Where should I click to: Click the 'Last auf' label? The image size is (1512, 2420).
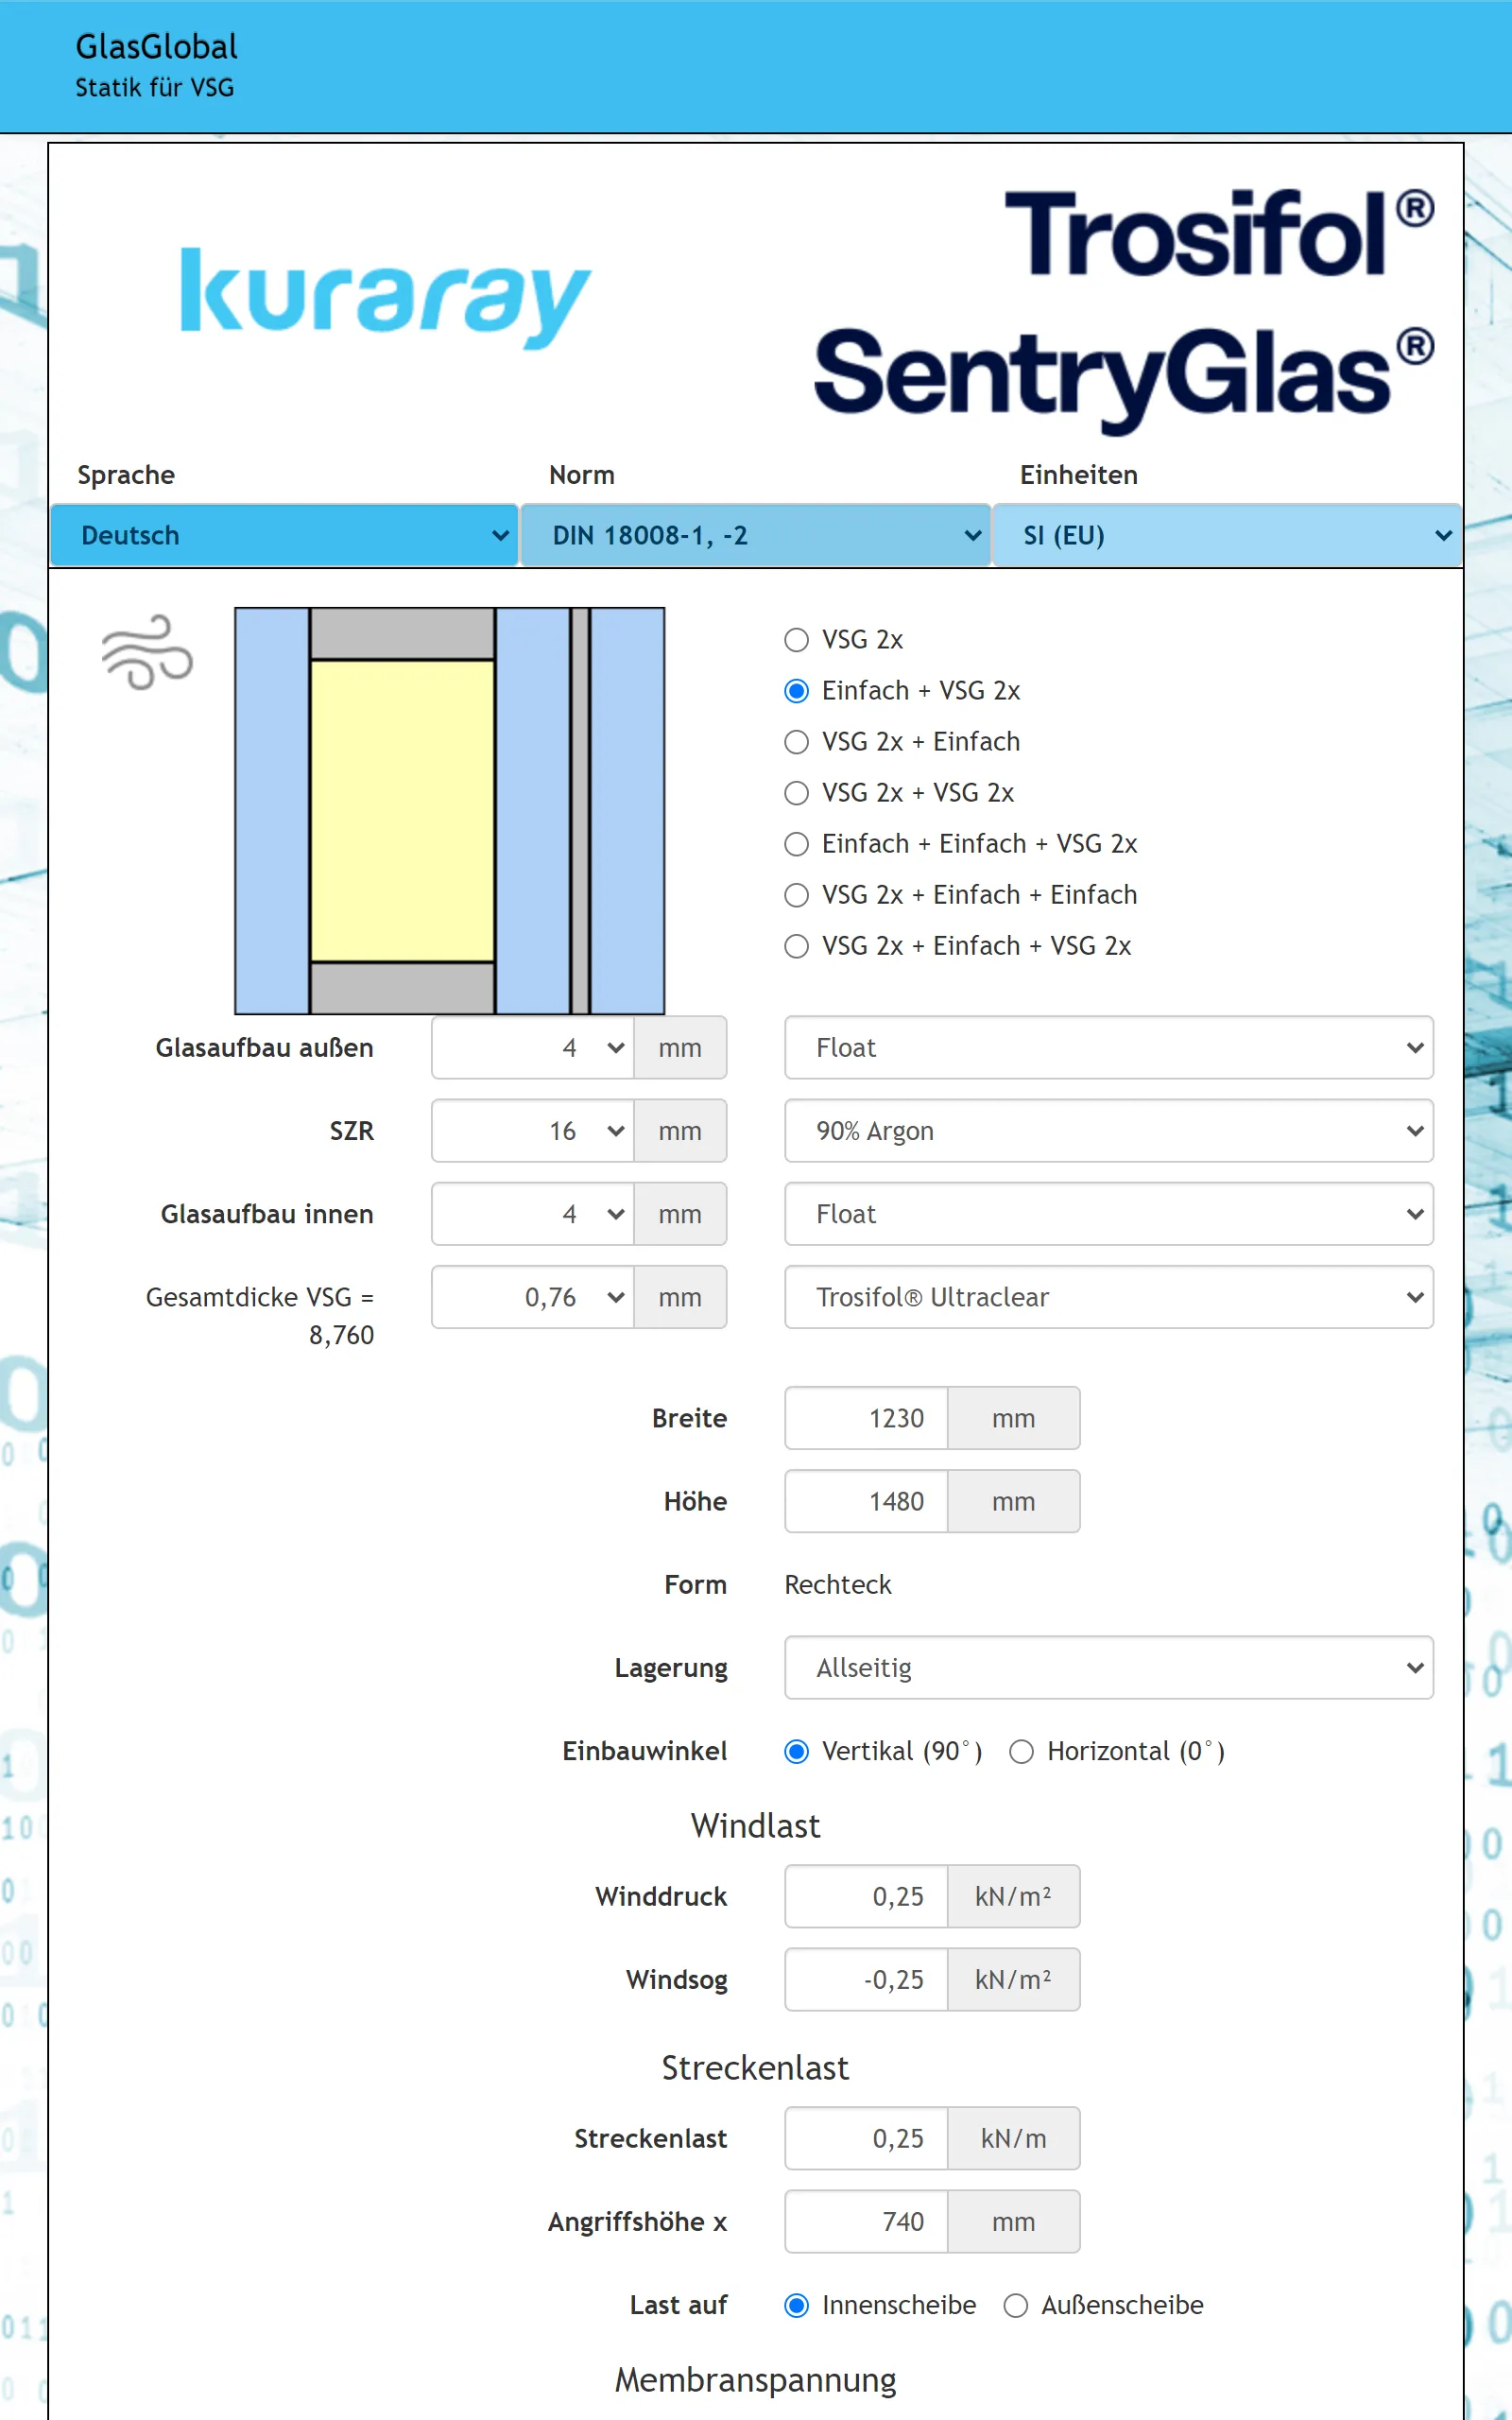(678, 2305)
